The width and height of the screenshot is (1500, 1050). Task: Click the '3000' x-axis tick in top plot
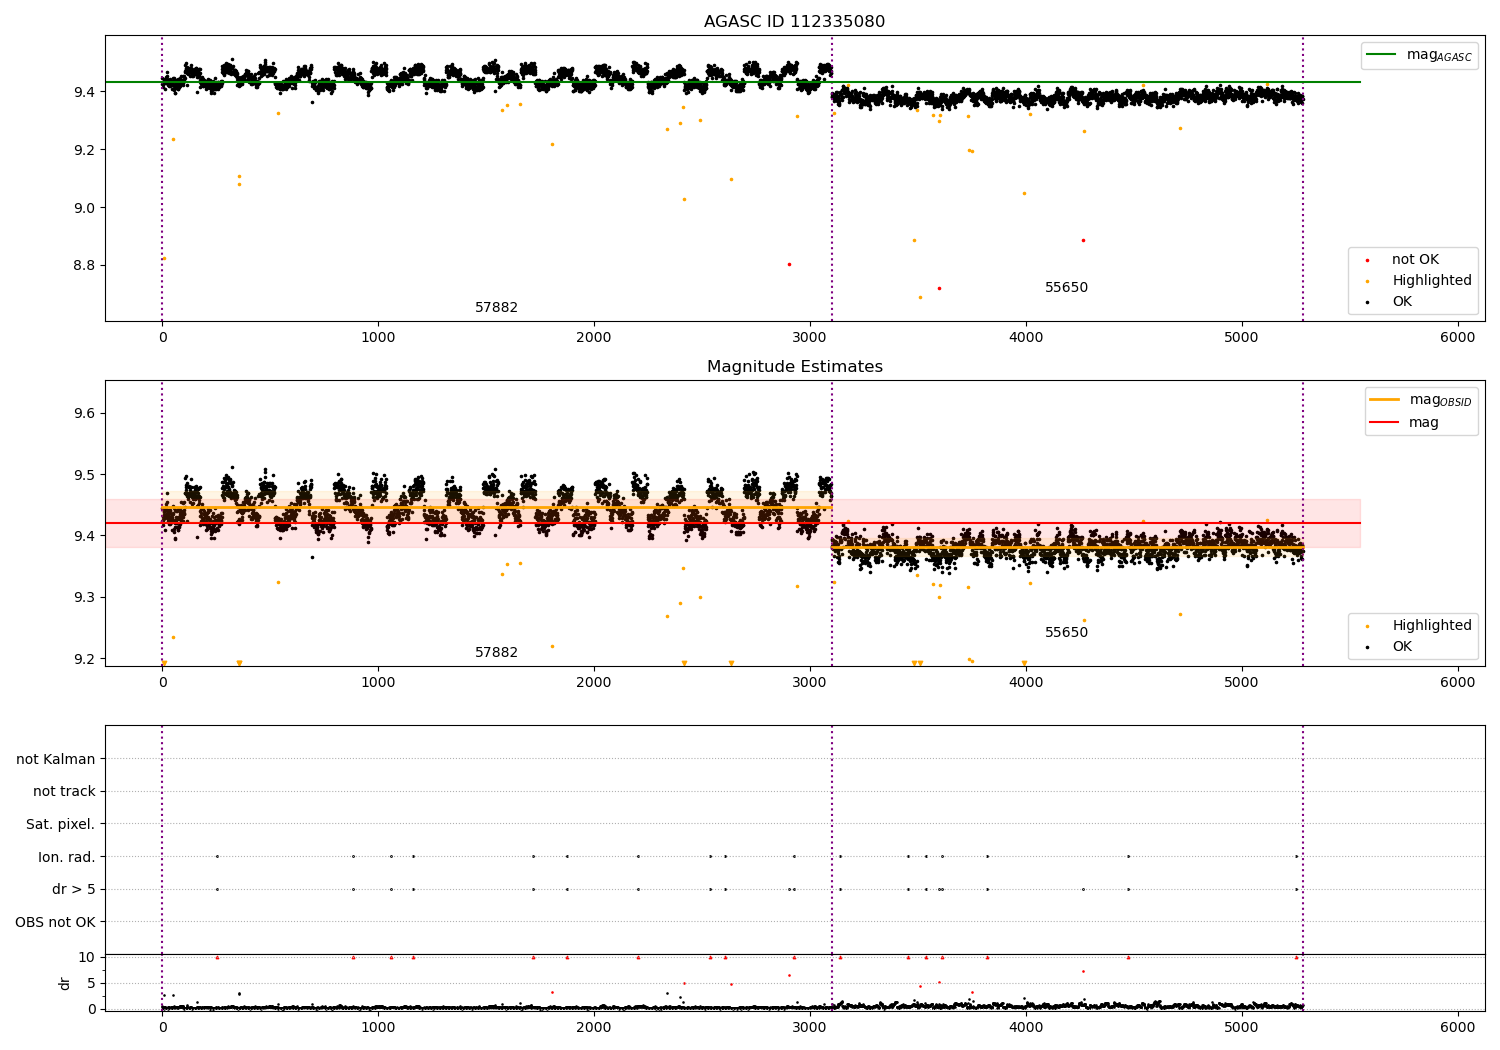tap(810, 338)
